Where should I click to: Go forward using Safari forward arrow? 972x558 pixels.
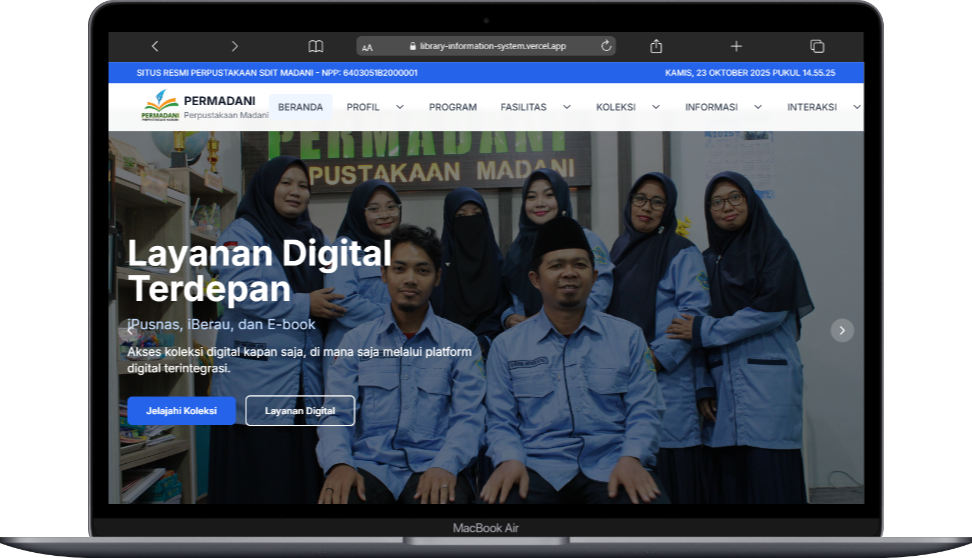point(234,46)
